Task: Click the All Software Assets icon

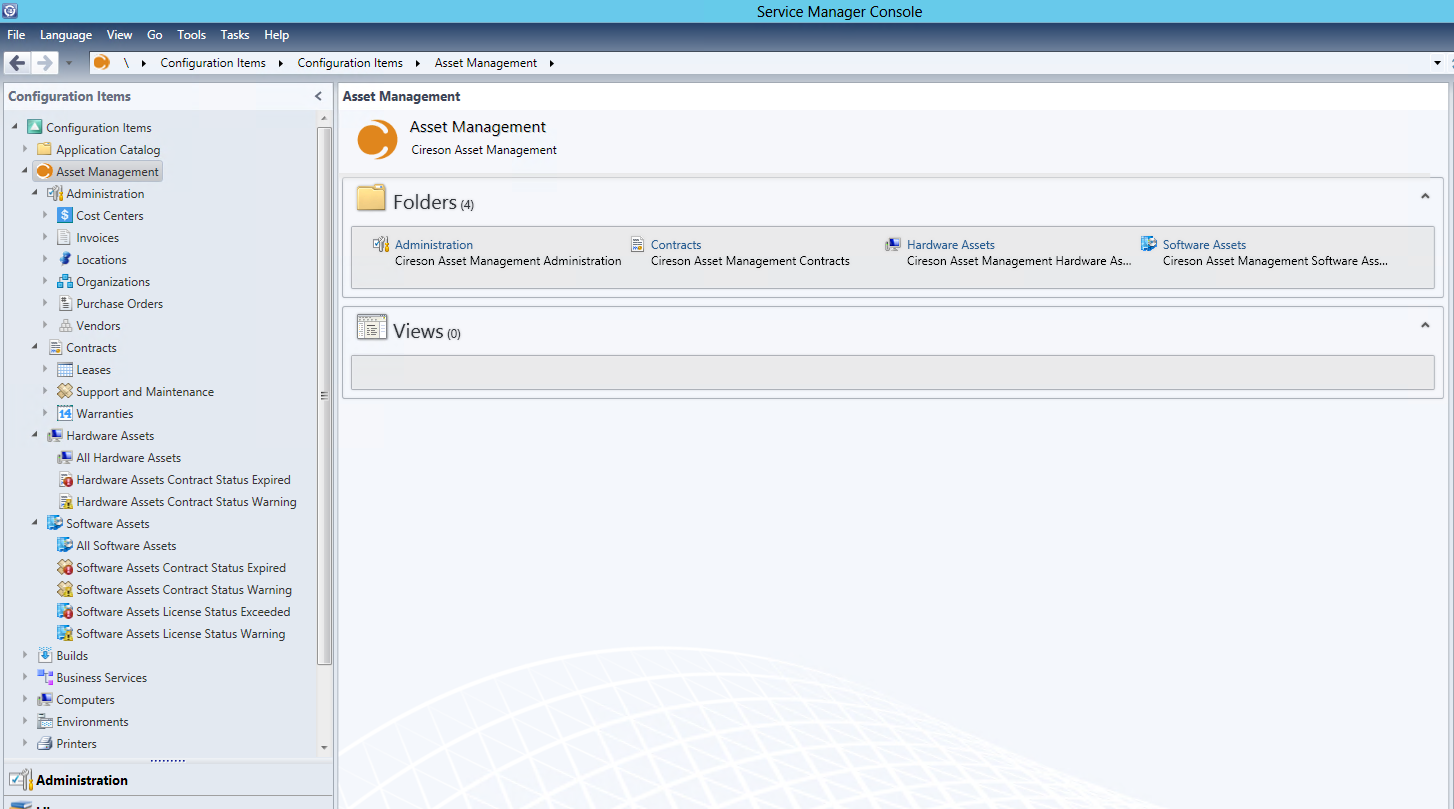Action: pyautogui.click(x=65, y=545)
